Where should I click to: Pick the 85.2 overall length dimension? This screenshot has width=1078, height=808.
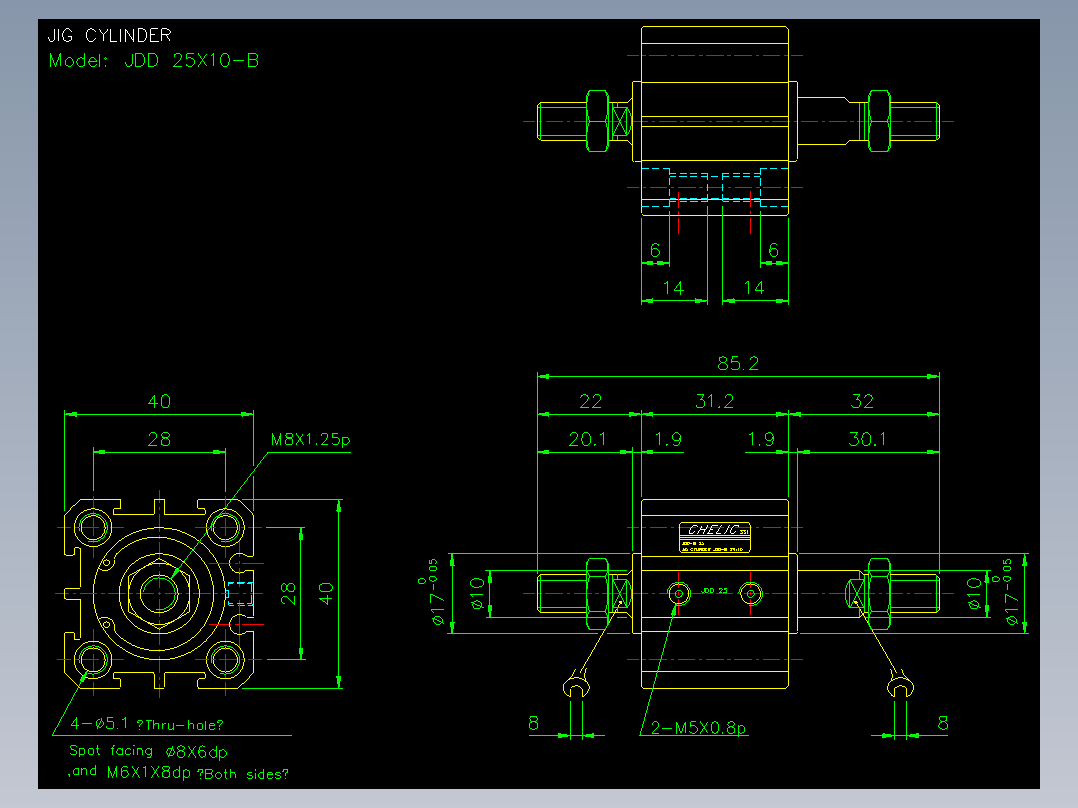[738, 363]
